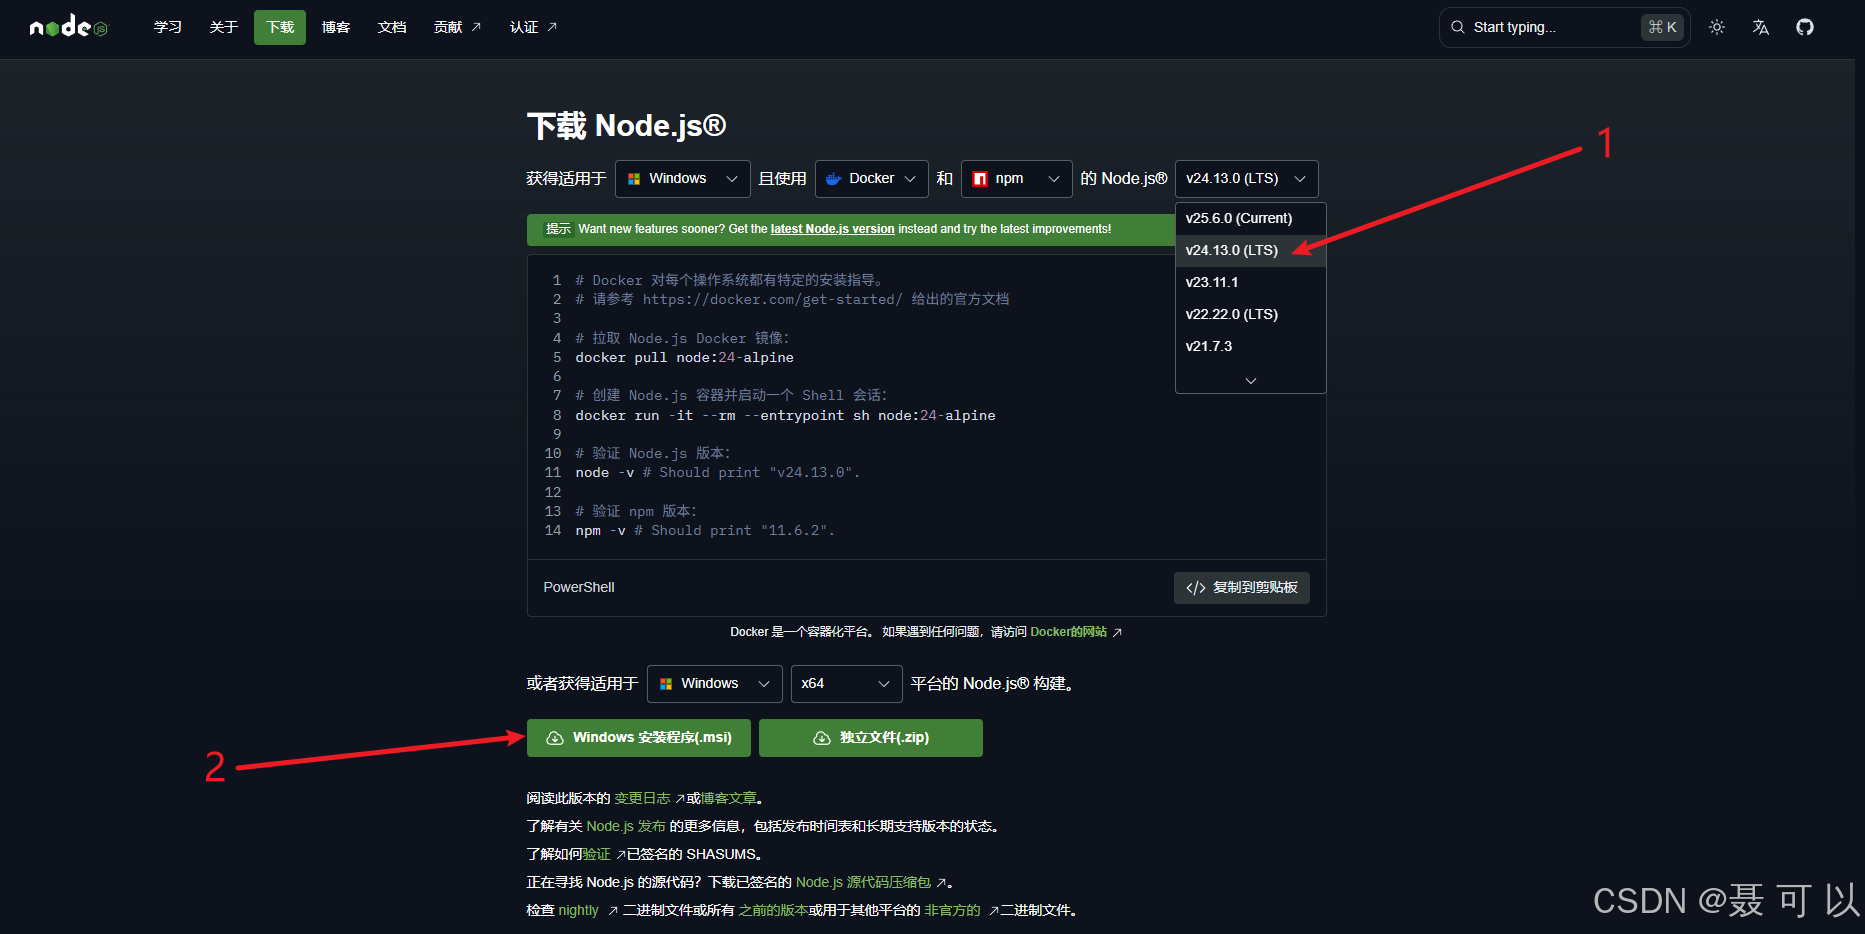Click the 下载 Node.js® heading

pyautogui.click(x=626, y=126)
